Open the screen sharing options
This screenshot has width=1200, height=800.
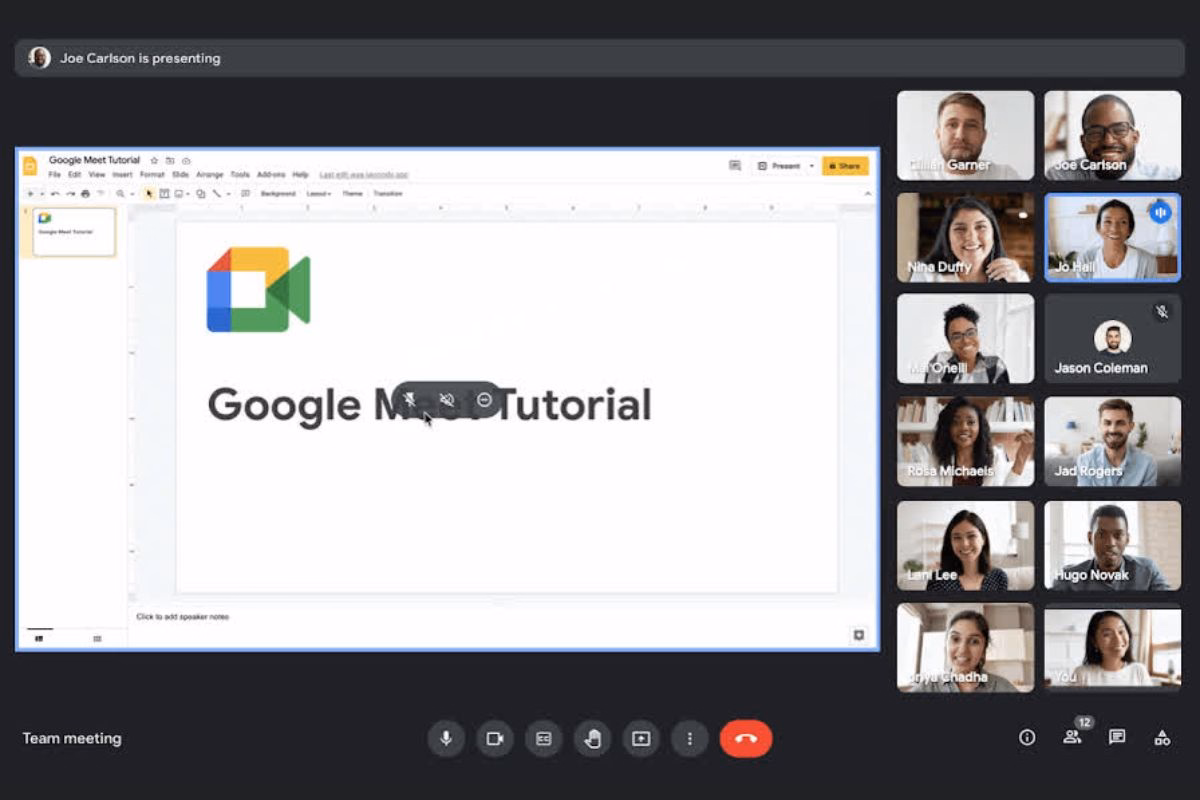(x=641, y=738)
